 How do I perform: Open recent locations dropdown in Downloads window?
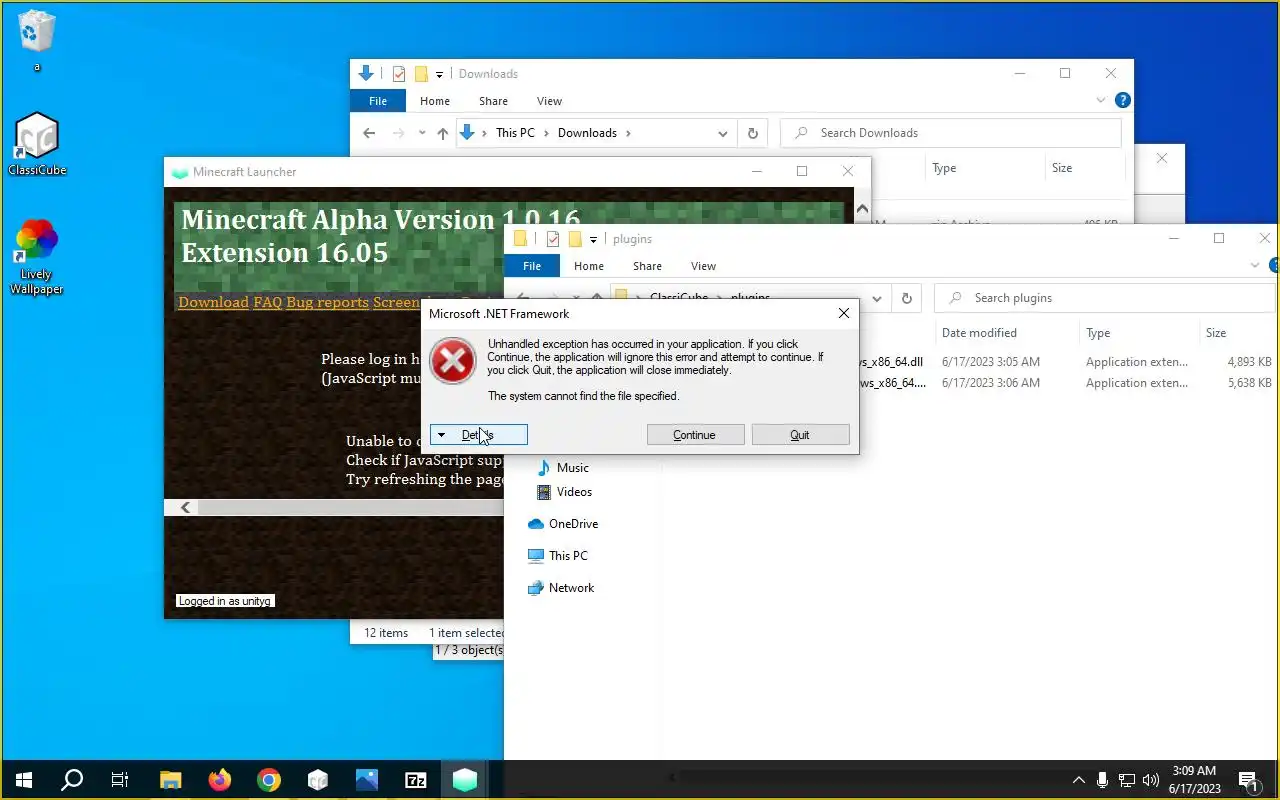(422, 133)
